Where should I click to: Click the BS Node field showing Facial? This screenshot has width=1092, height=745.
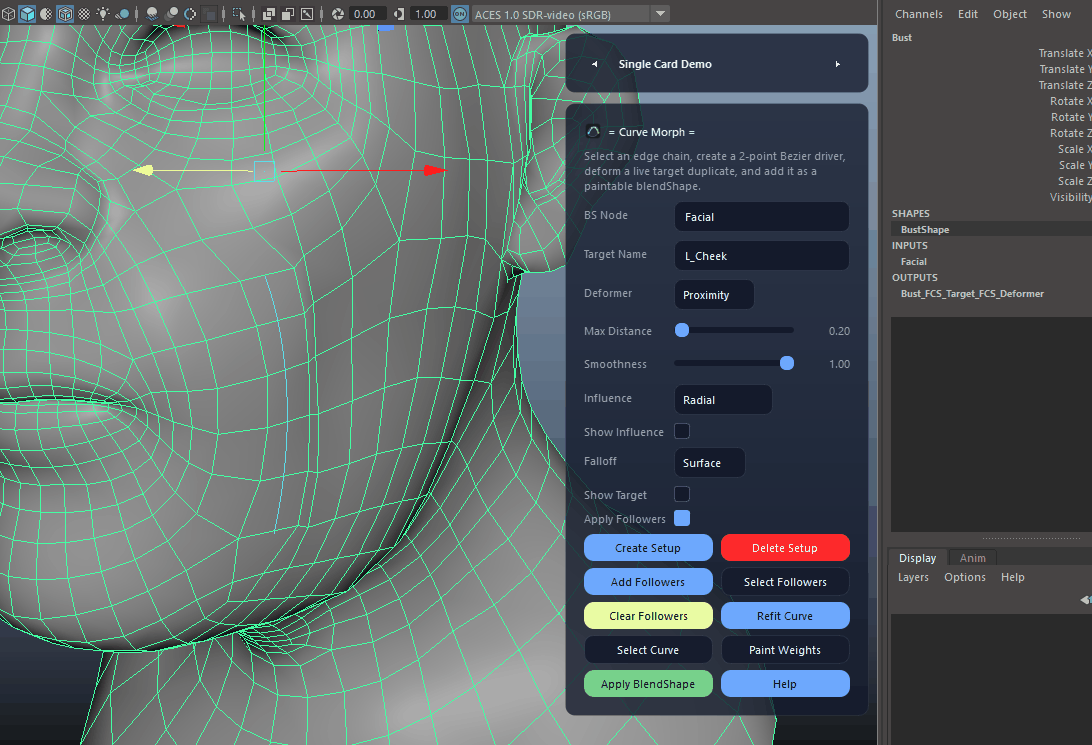(x=761, y=217)
